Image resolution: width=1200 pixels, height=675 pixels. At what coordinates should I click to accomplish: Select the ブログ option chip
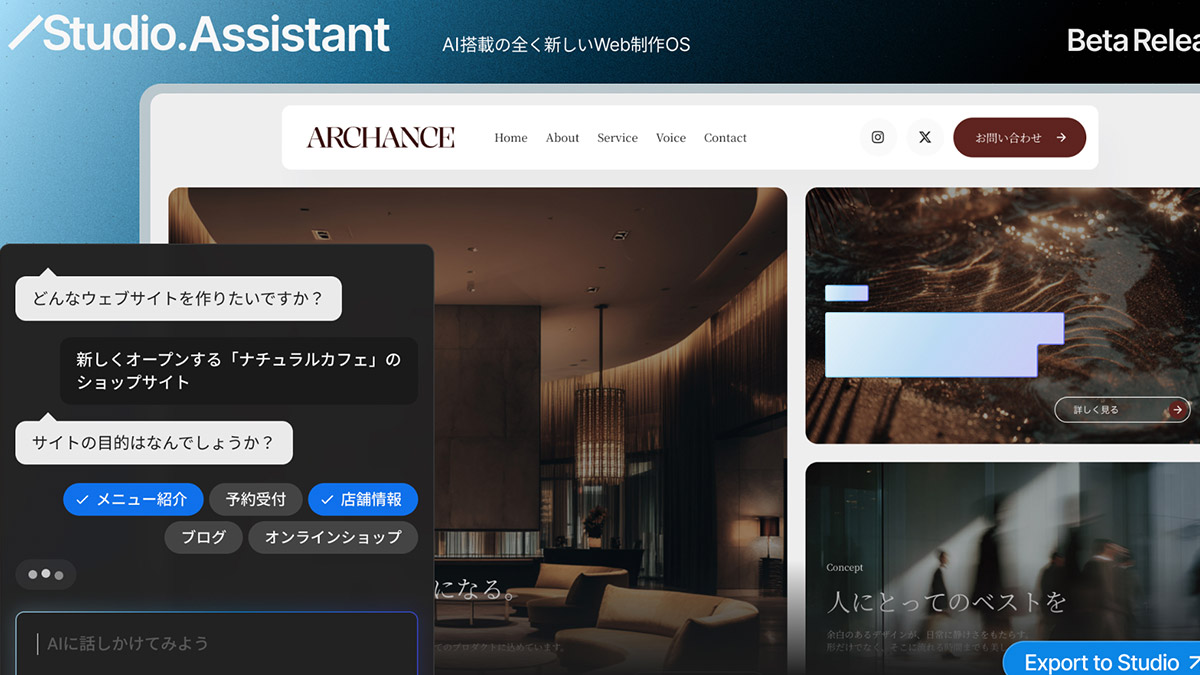coord(203,537)
